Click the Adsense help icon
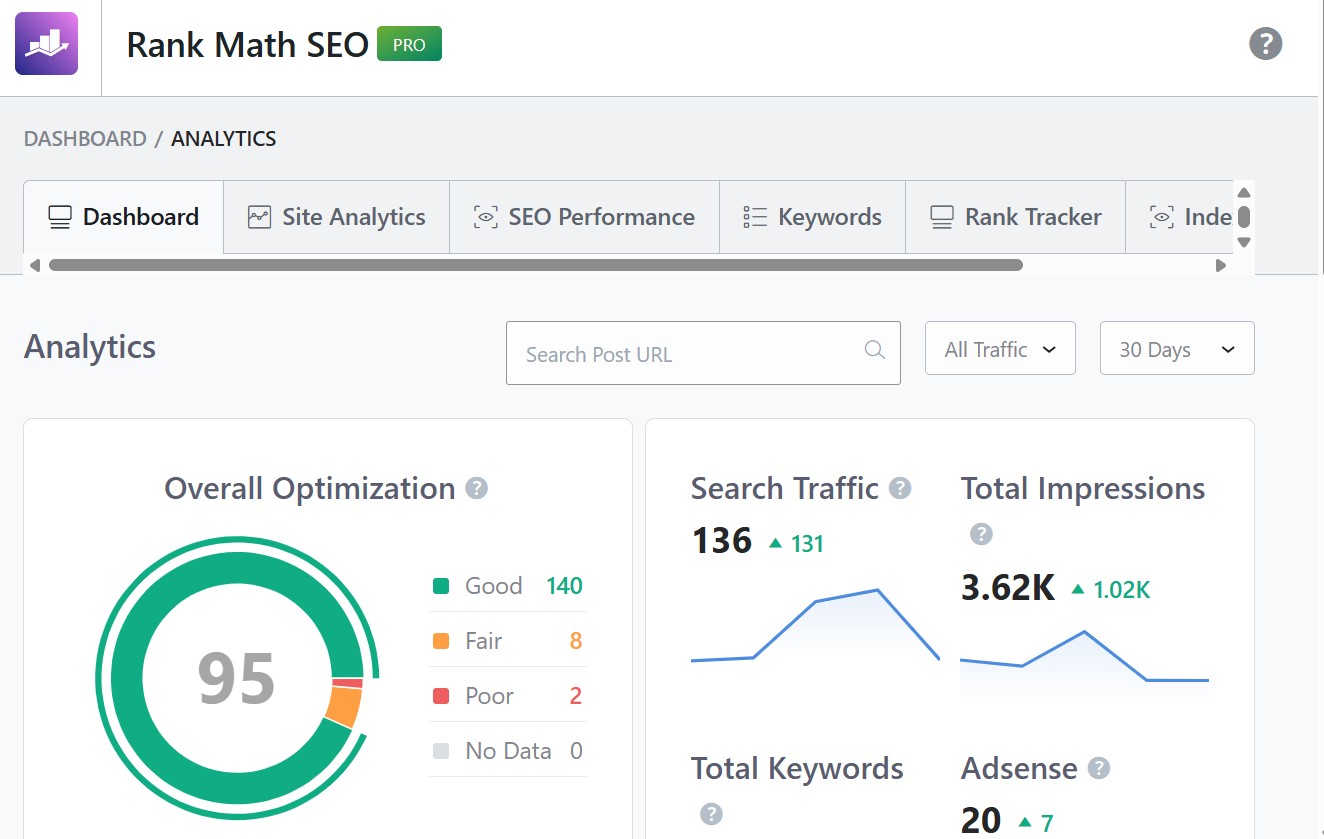Image resolution: width=1324 pixels, height=839 pixels. click(1099, 768)
